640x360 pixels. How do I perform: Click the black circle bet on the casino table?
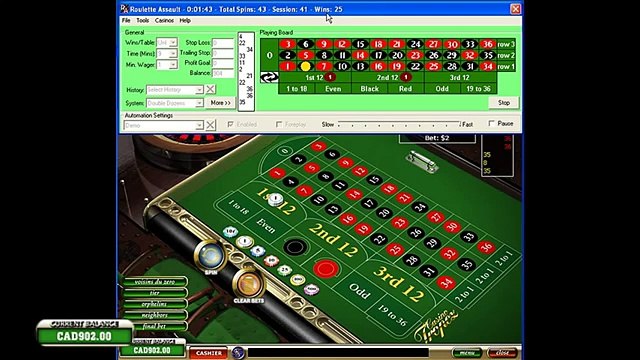[295, 247]
